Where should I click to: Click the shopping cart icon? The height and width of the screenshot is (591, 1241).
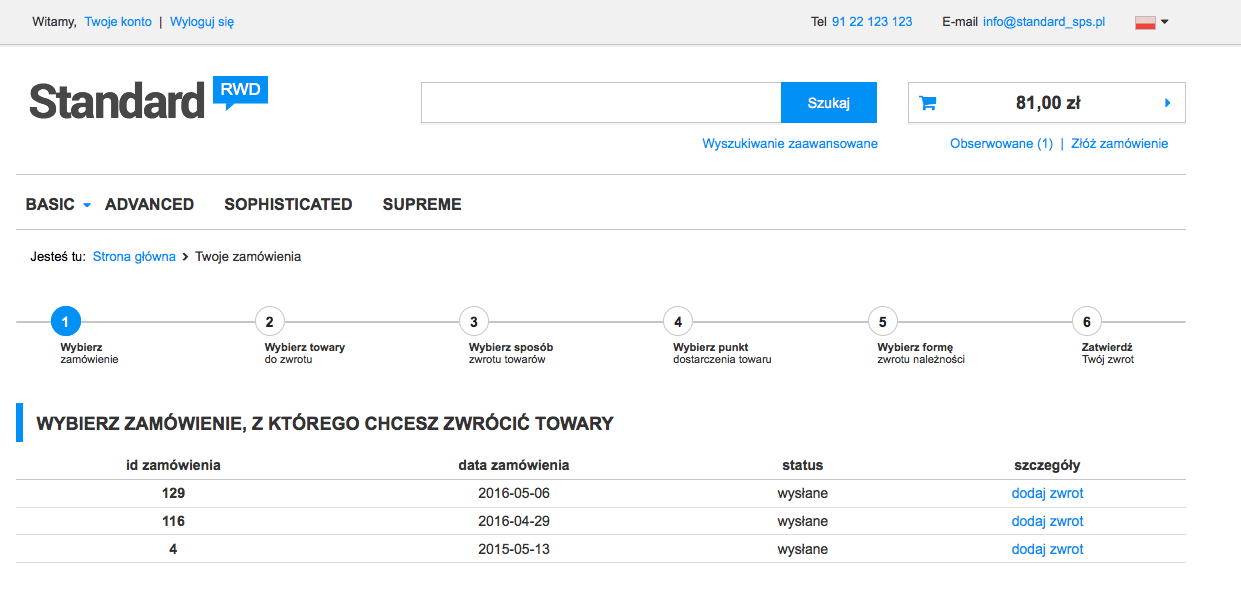[x=927, y=102]
